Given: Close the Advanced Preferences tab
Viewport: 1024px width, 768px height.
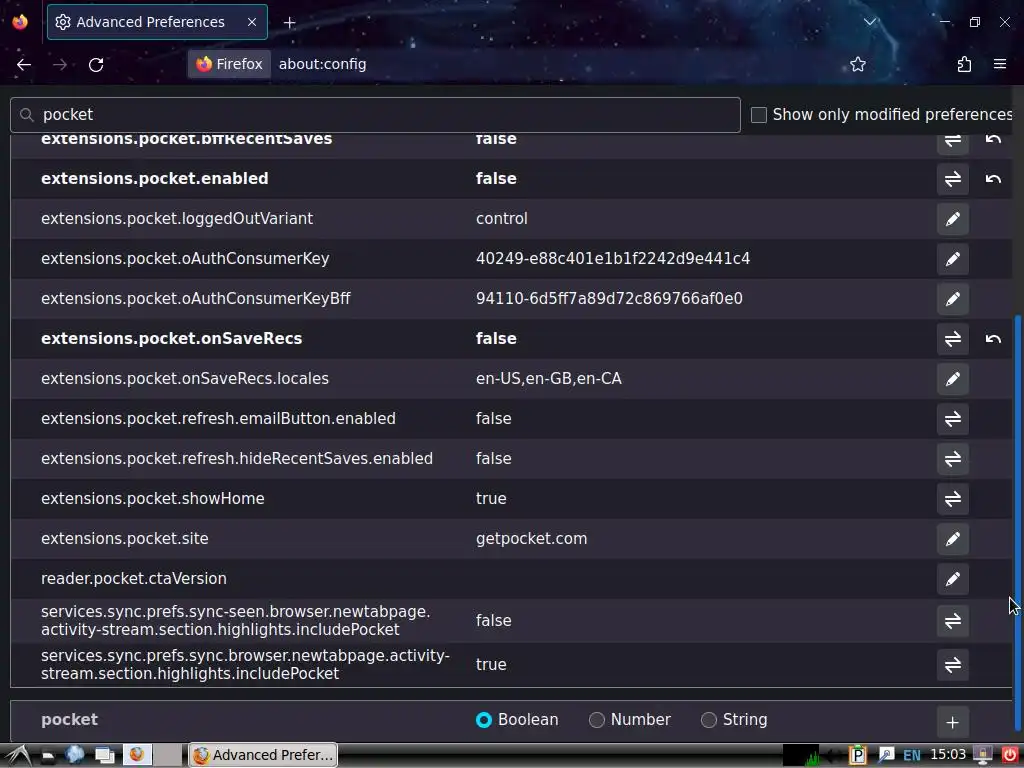Looking at the screenshot, I should point(251,22).
